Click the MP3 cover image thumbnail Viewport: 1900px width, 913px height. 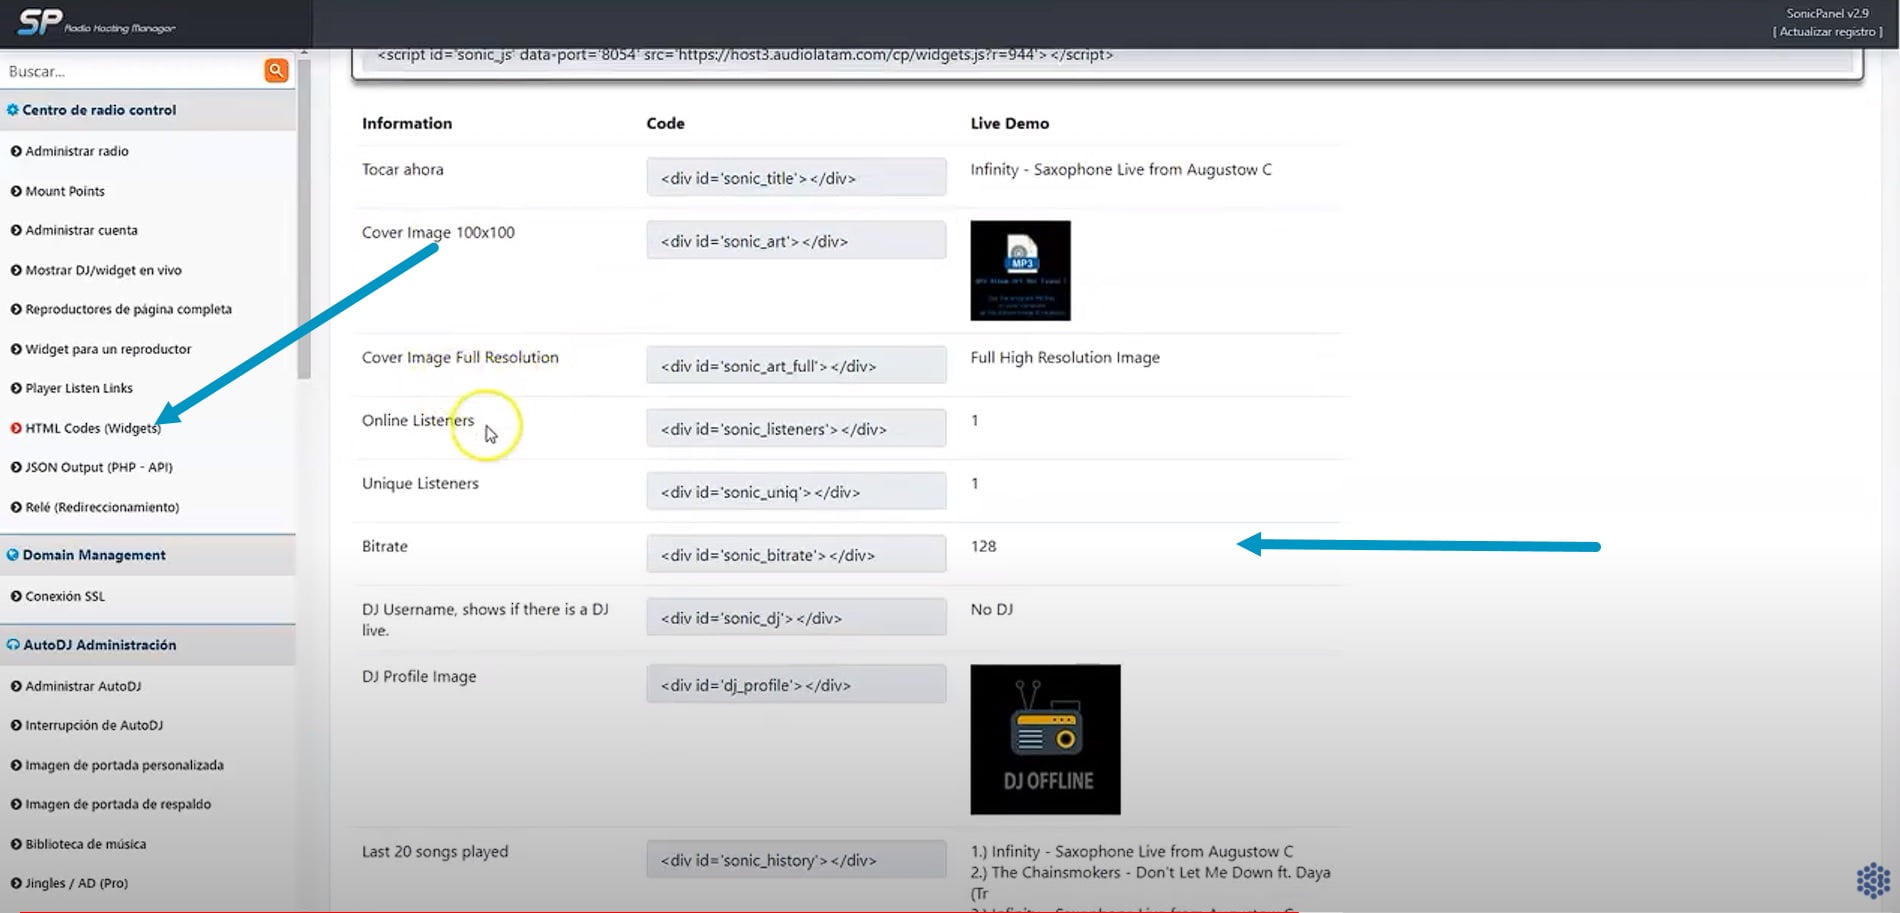1020,271
